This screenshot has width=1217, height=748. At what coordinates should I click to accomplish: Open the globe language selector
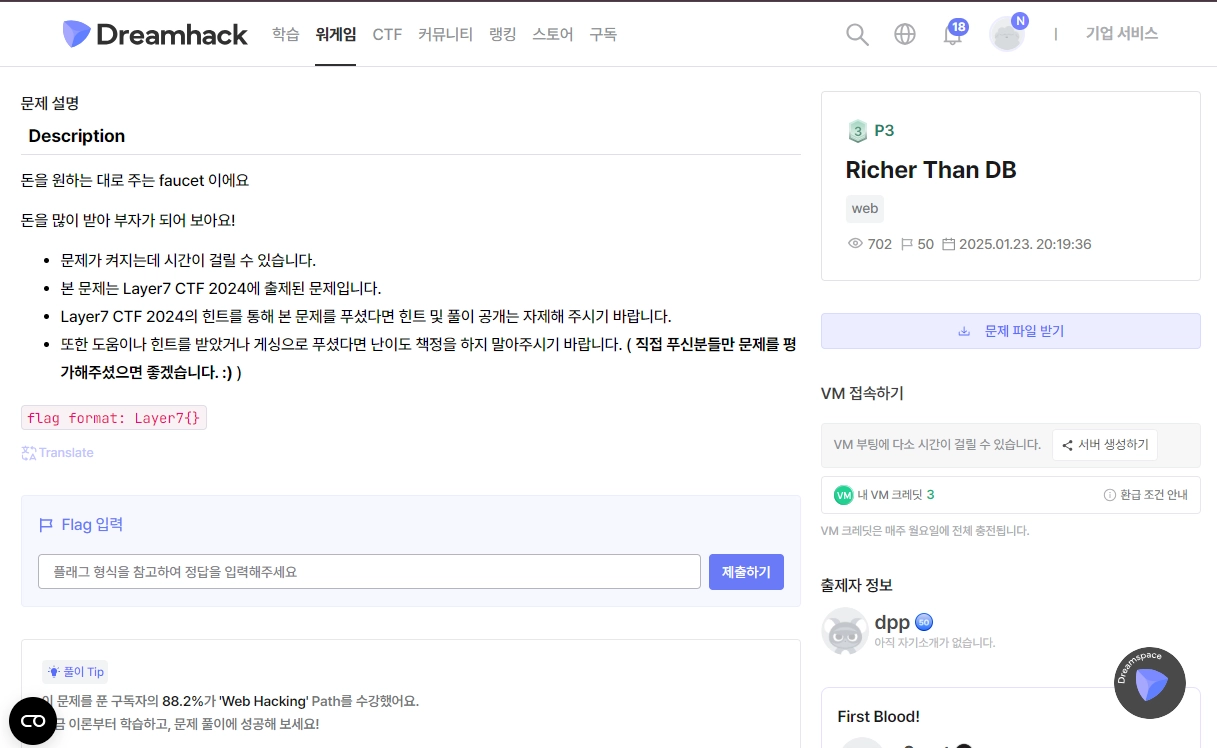tap(905, 34)
